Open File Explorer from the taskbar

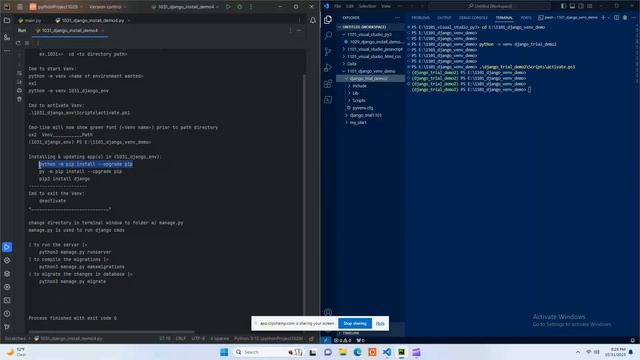(342, 352)
